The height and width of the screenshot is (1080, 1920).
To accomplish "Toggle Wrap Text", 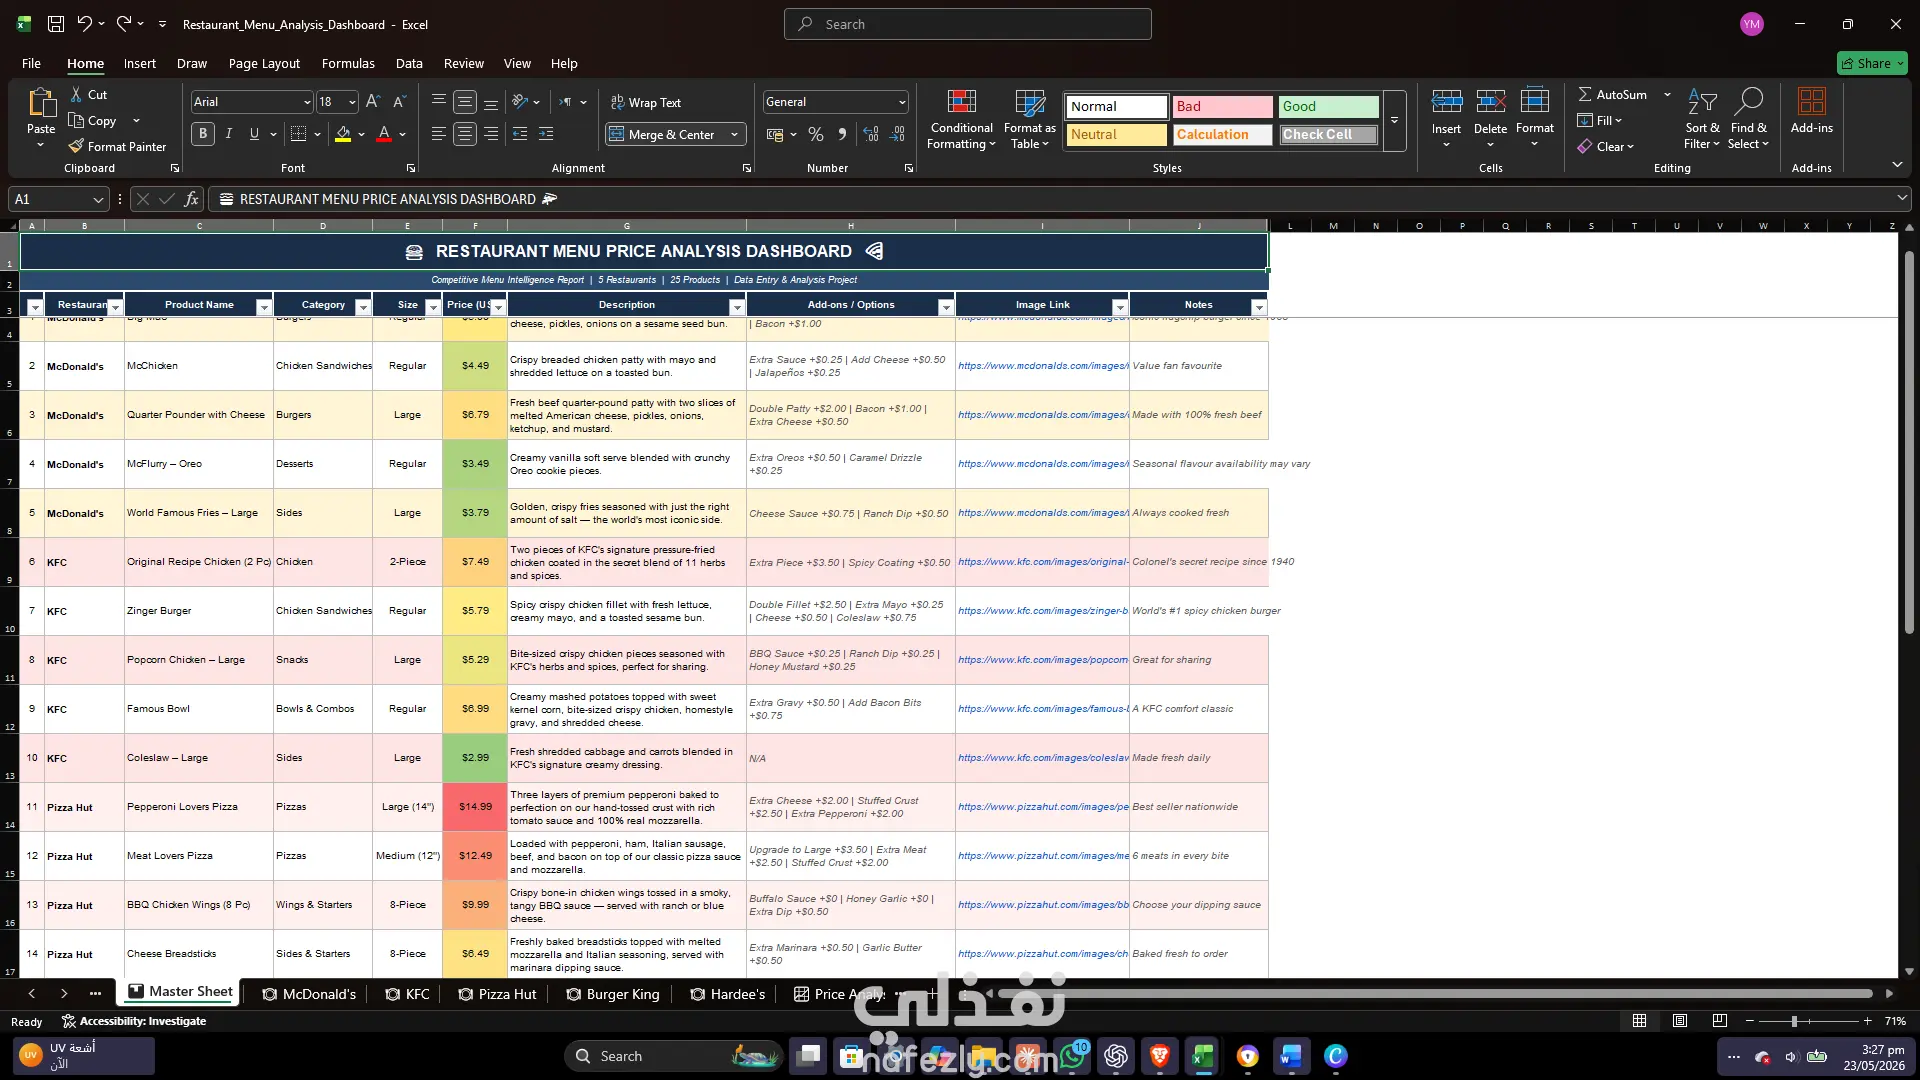I will (x=646, y=102).
